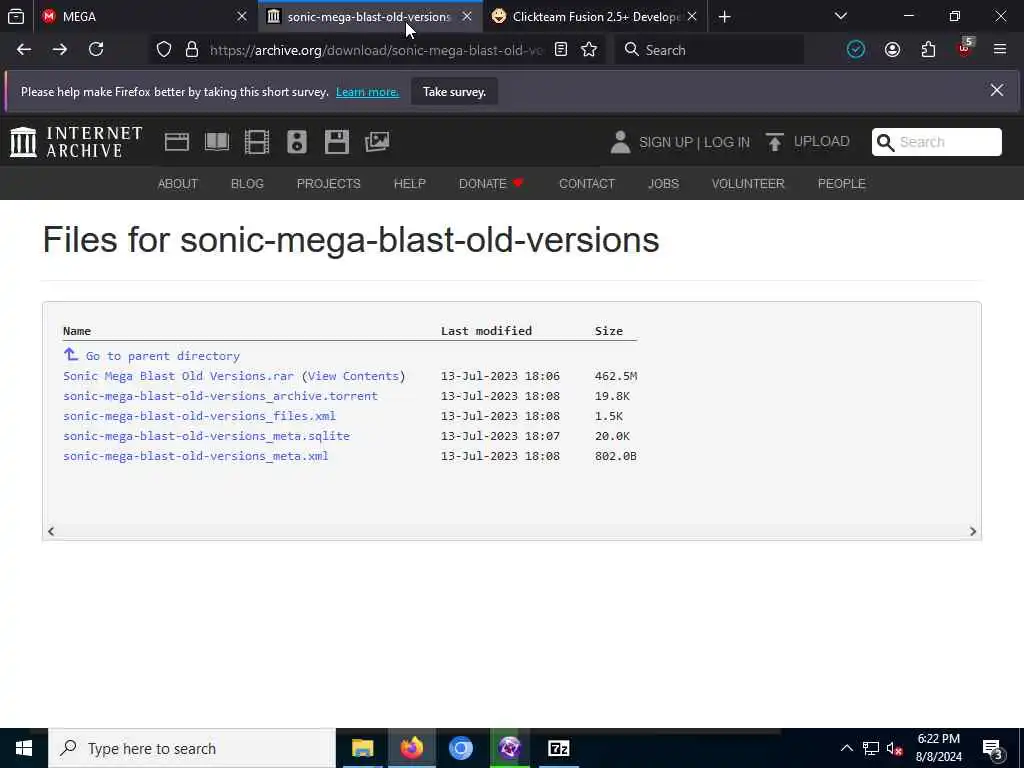Image resolution: width=1024 pixels, height=768 pixels.
Task: Open the Internet Archive Video film icon
Action: (257, 142)
